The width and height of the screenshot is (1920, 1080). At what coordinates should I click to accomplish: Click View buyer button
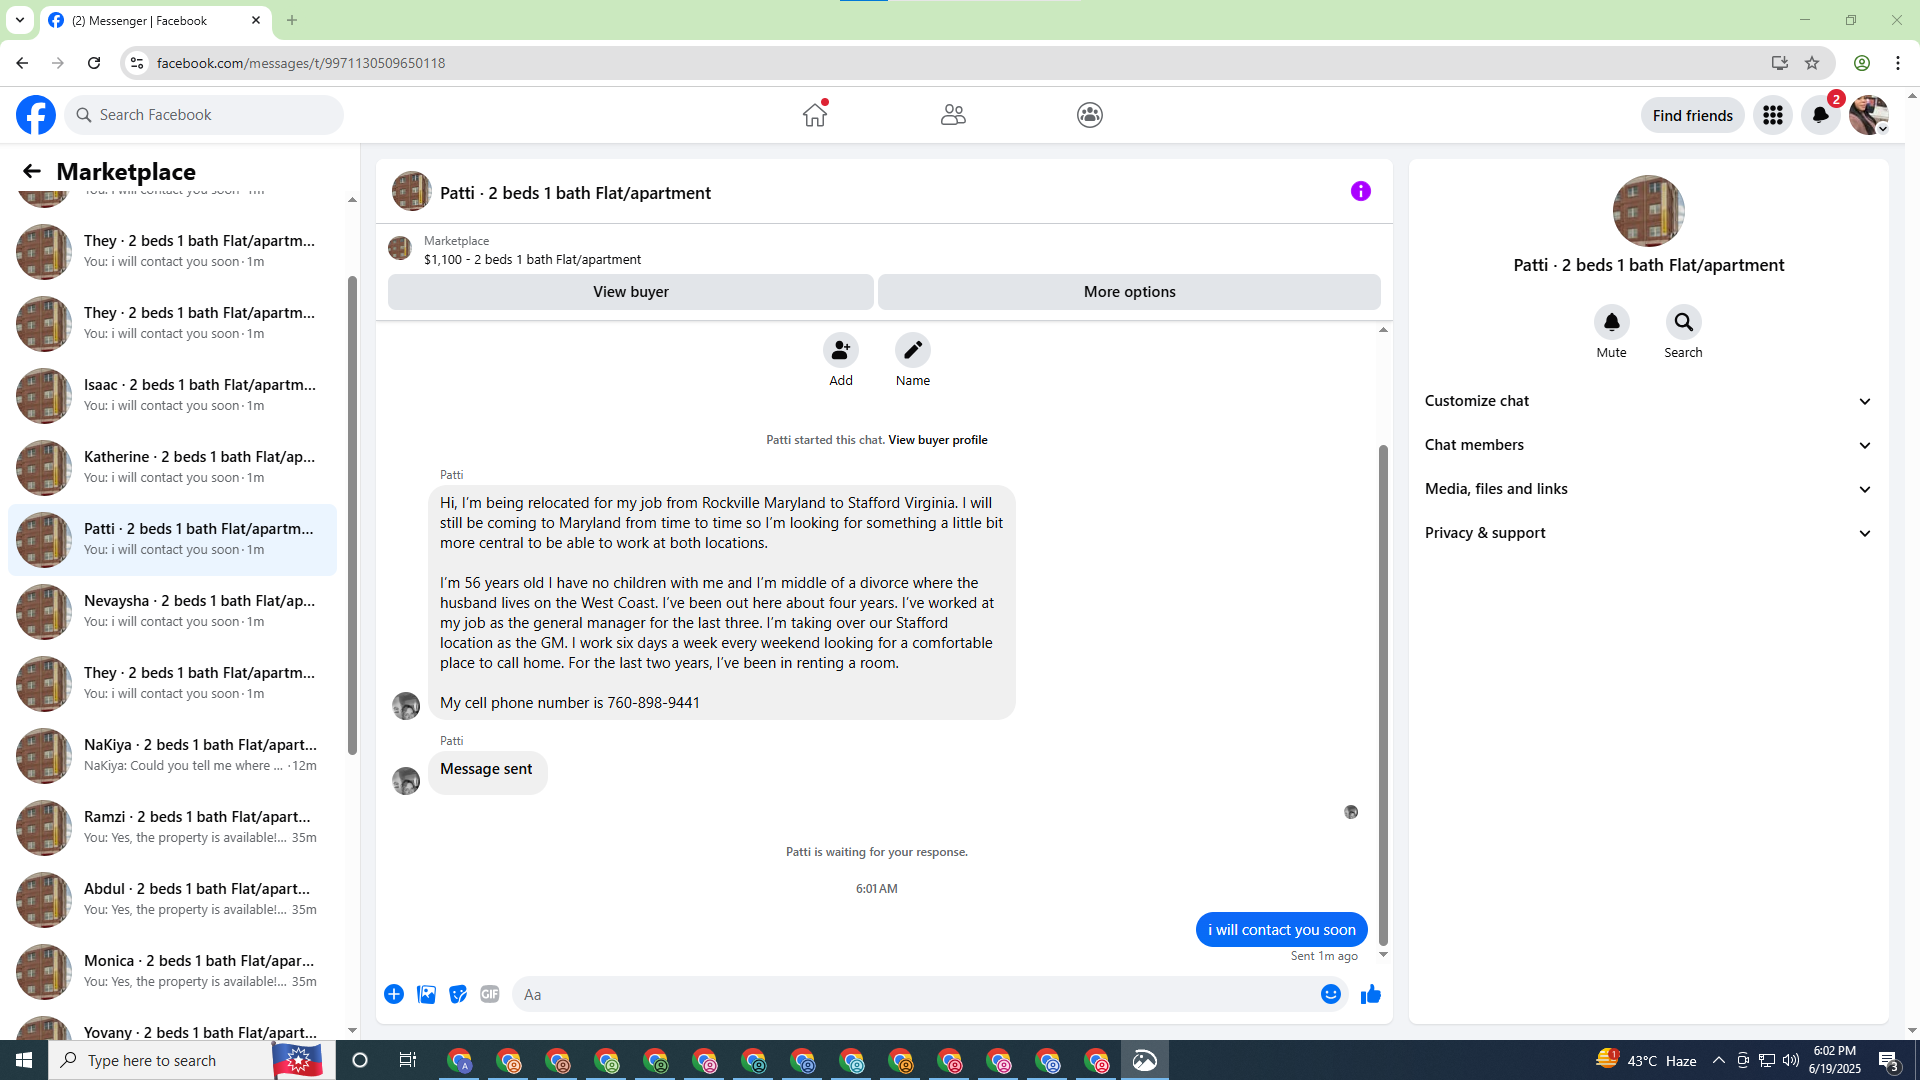631,292
